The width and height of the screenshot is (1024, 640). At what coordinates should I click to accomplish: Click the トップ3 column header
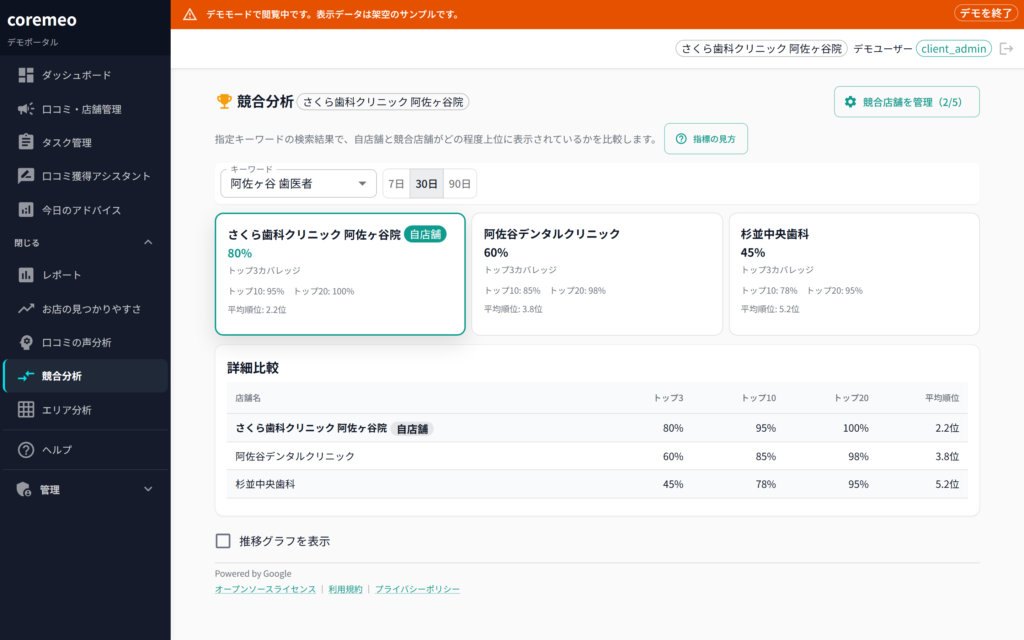coord(668,398)
